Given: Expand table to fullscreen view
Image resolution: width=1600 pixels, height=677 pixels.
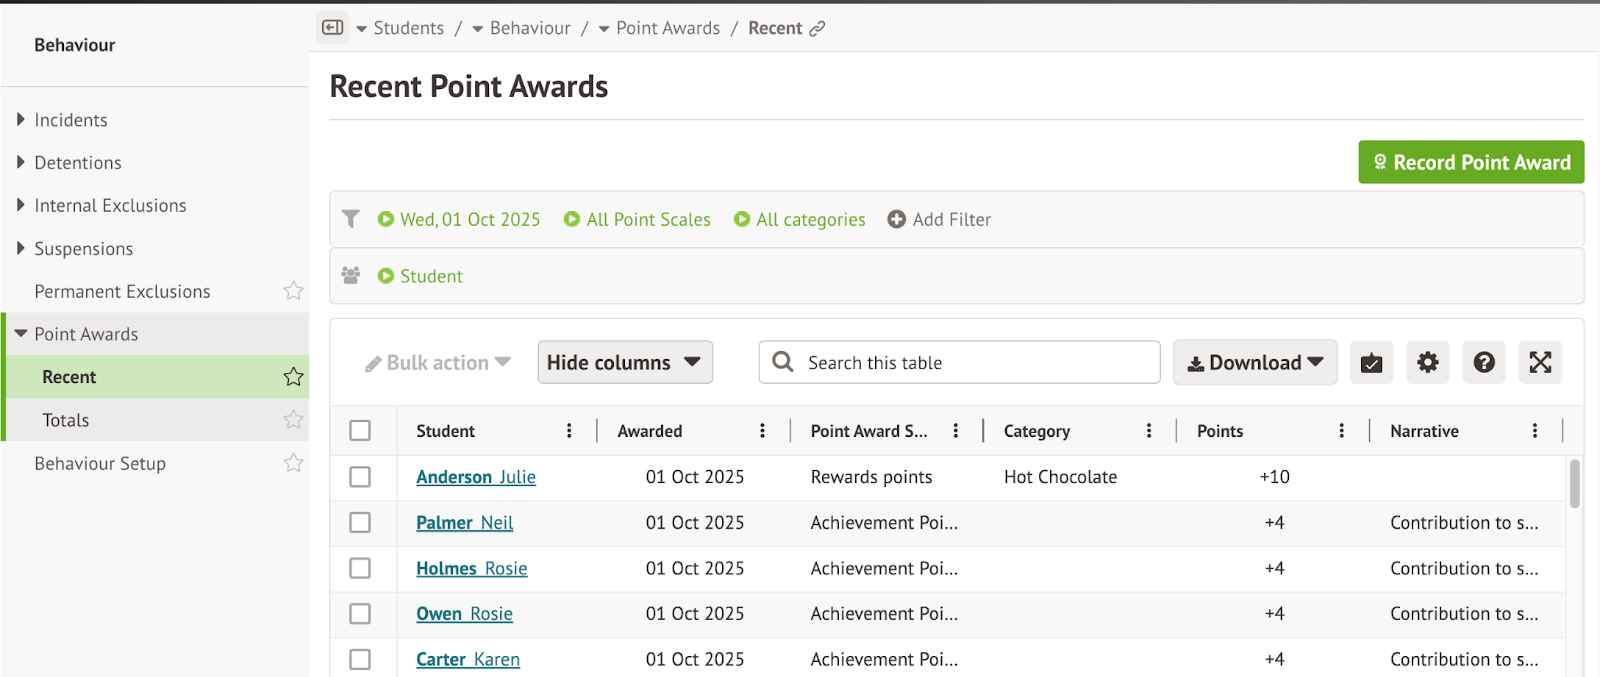Looking at the screenshot, I should click(1540, 362).
